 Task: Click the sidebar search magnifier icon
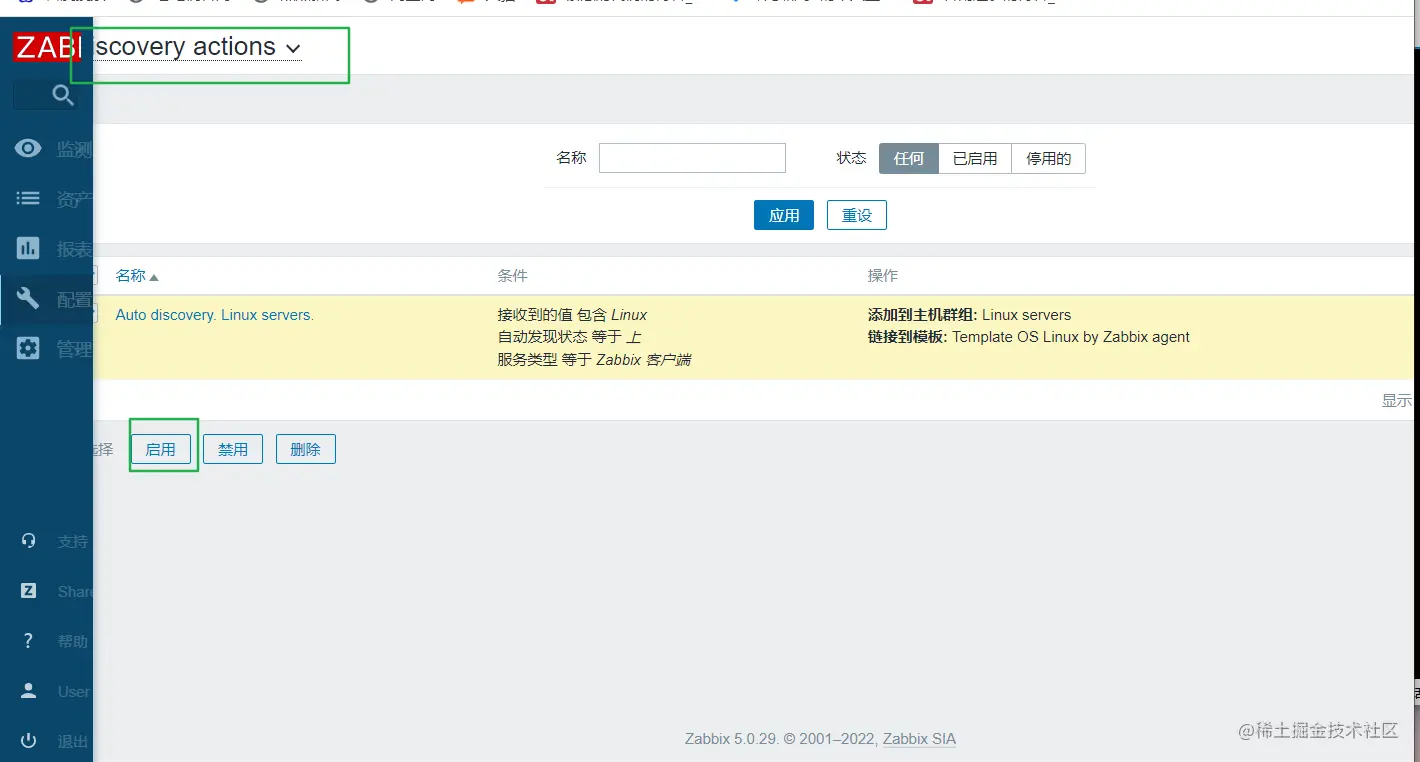coord(63,96)
